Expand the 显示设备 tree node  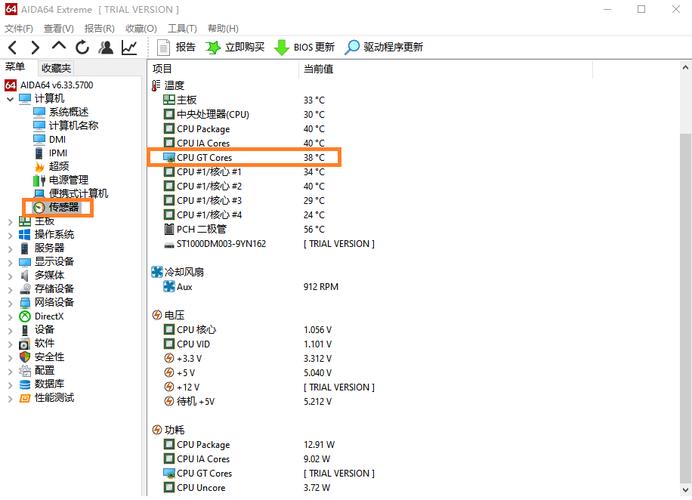click(x=10, y=263)
